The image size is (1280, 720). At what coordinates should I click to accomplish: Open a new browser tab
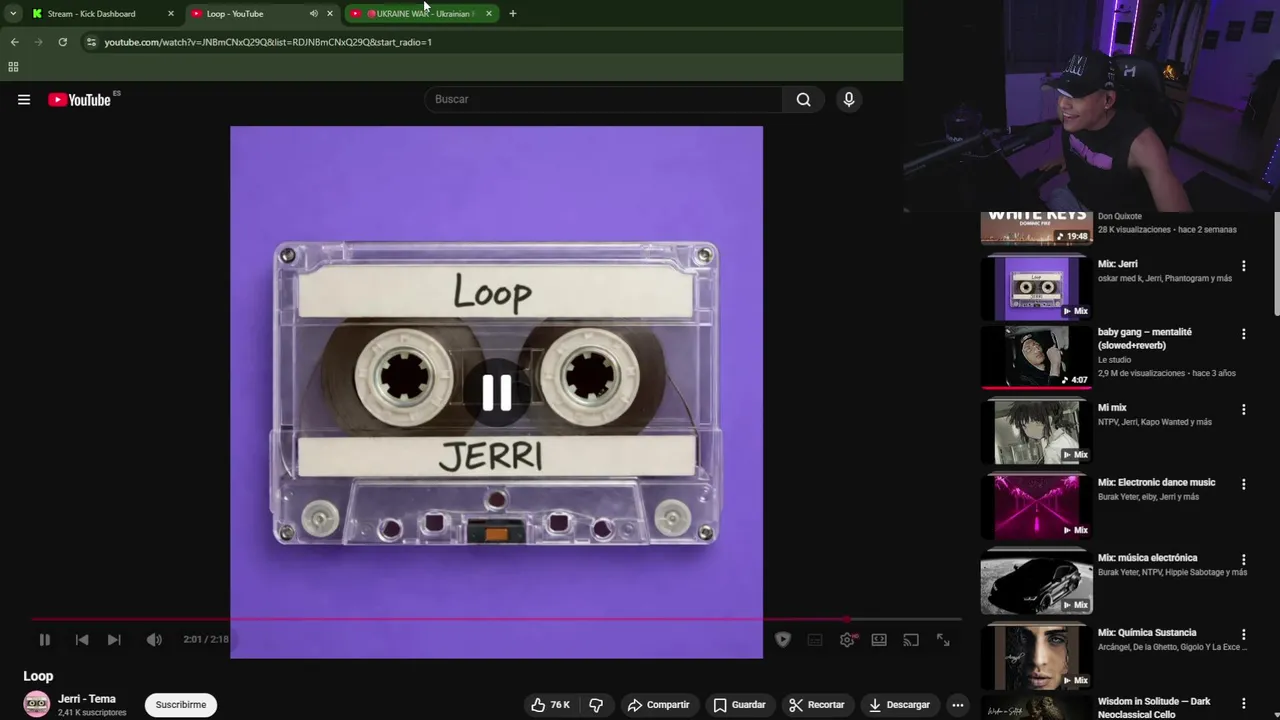(512, 14)
